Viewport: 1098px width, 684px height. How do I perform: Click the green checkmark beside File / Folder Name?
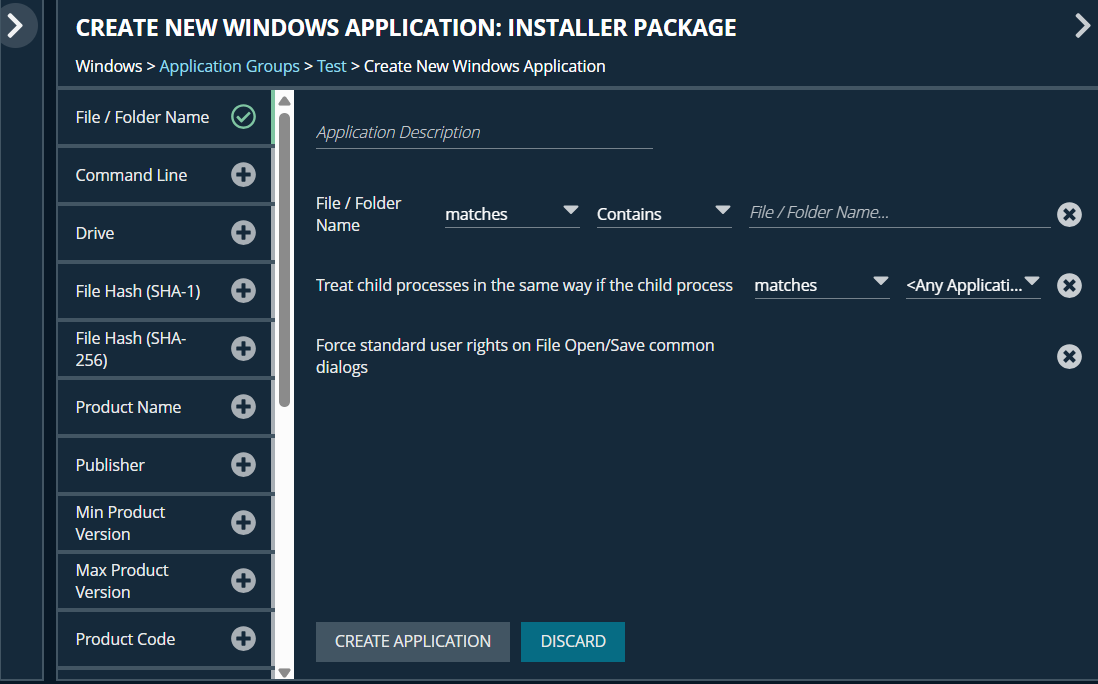[x=243, y=116]
